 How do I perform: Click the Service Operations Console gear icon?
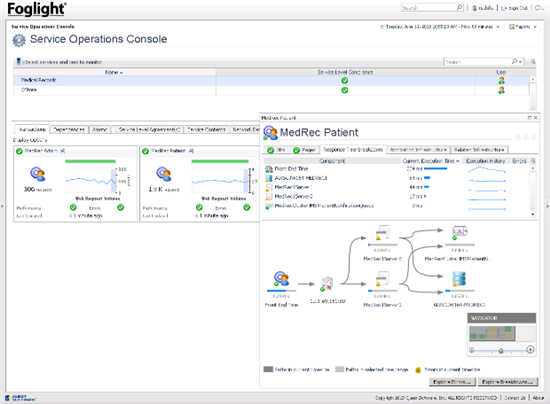pyautogui.click(x=19, y=40)
